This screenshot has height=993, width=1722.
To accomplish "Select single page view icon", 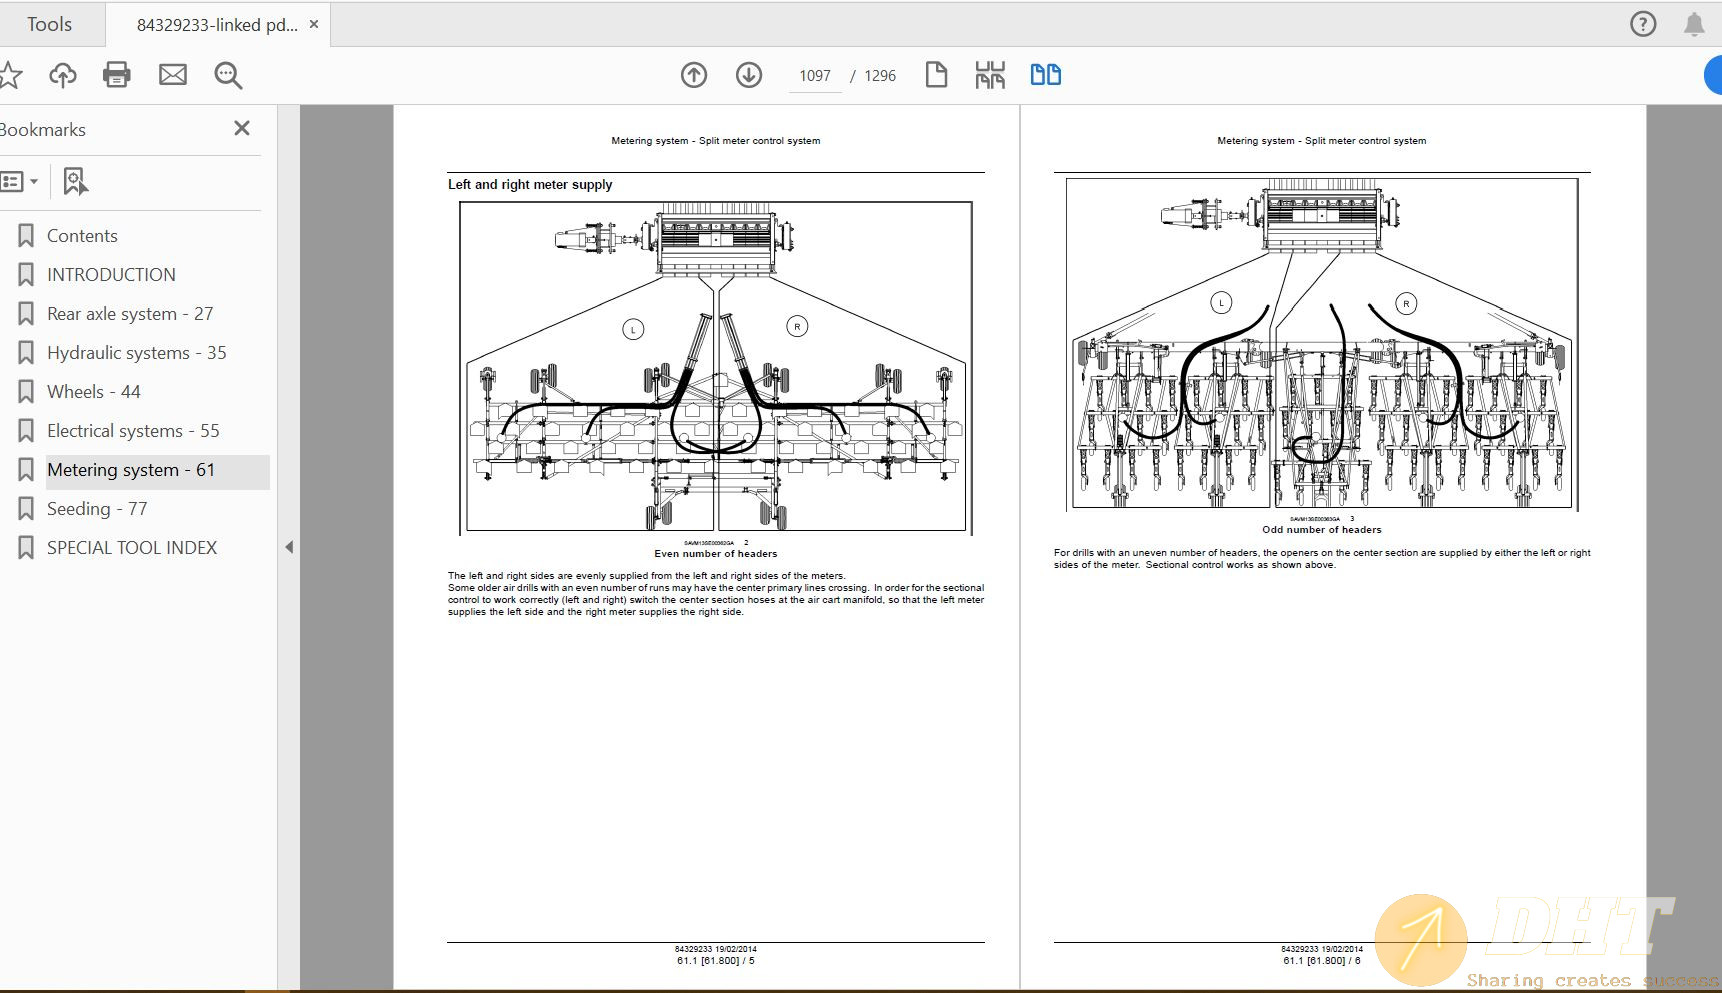I will (x=936, y=75).
